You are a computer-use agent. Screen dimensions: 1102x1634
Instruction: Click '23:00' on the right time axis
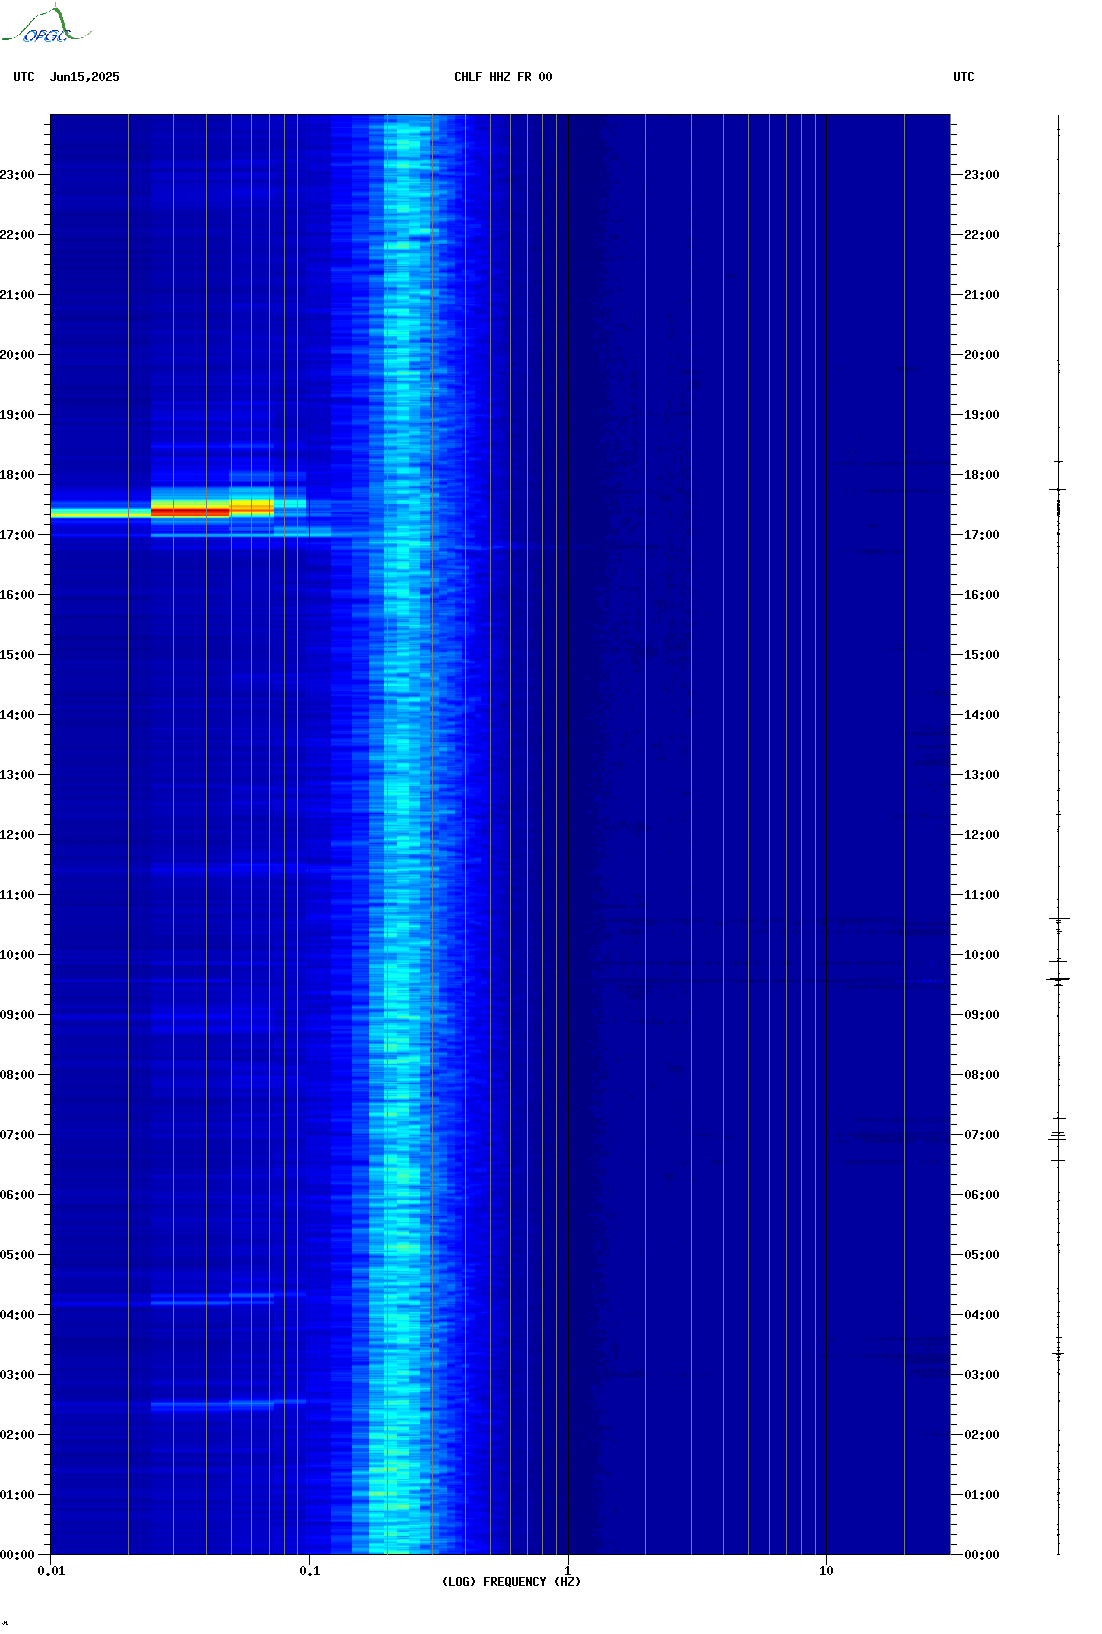pos(982,175)
